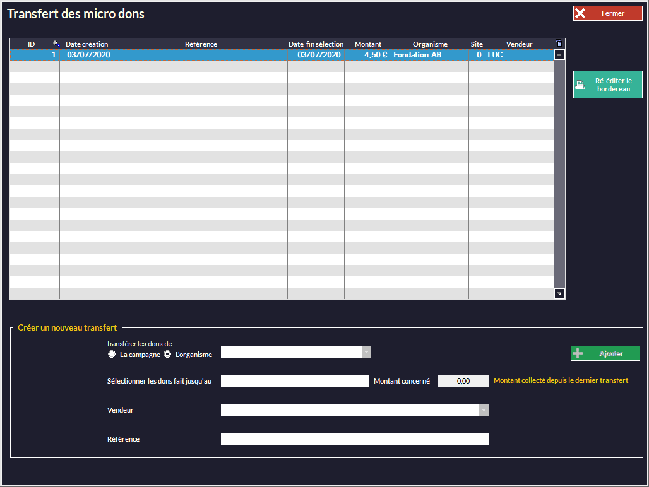Expand the Vendeur dropdown list
Screen dimensions: 649x487
pos(484,410)
